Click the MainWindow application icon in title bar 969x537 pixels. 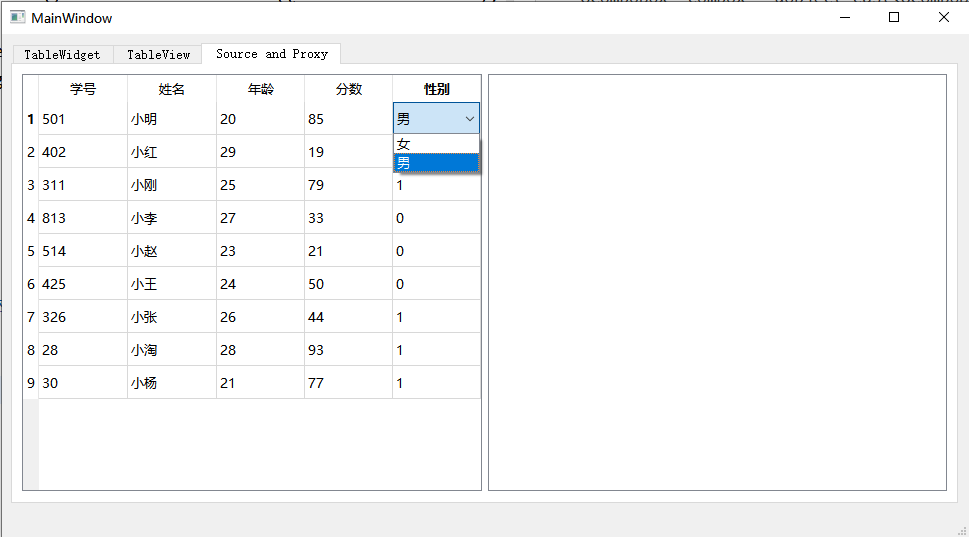(17, 18)
